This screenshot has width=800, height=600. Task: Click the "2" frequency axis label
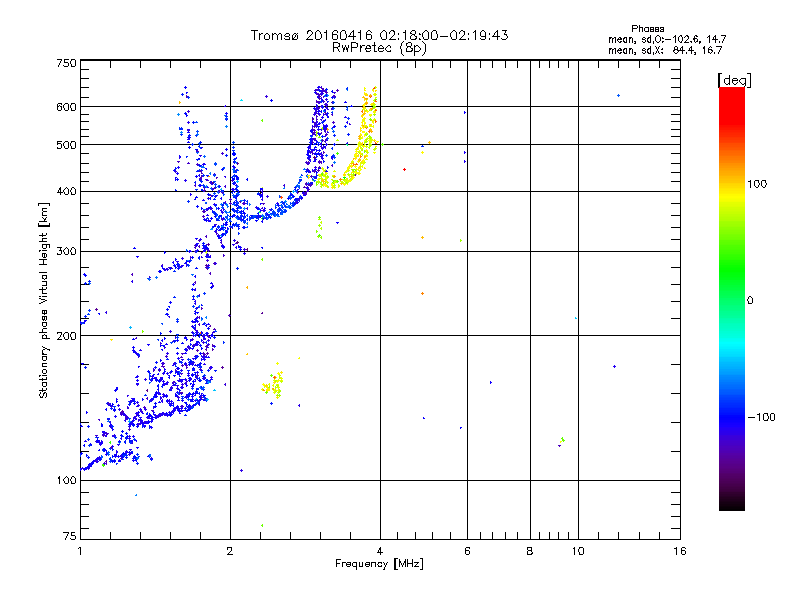(x=230, y=551)
